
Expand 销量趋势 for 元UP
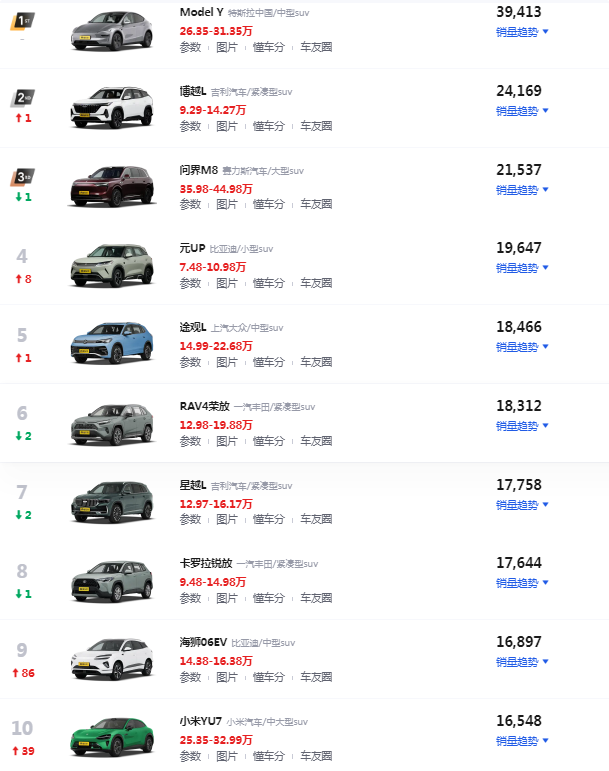click(x=522, y=268)
